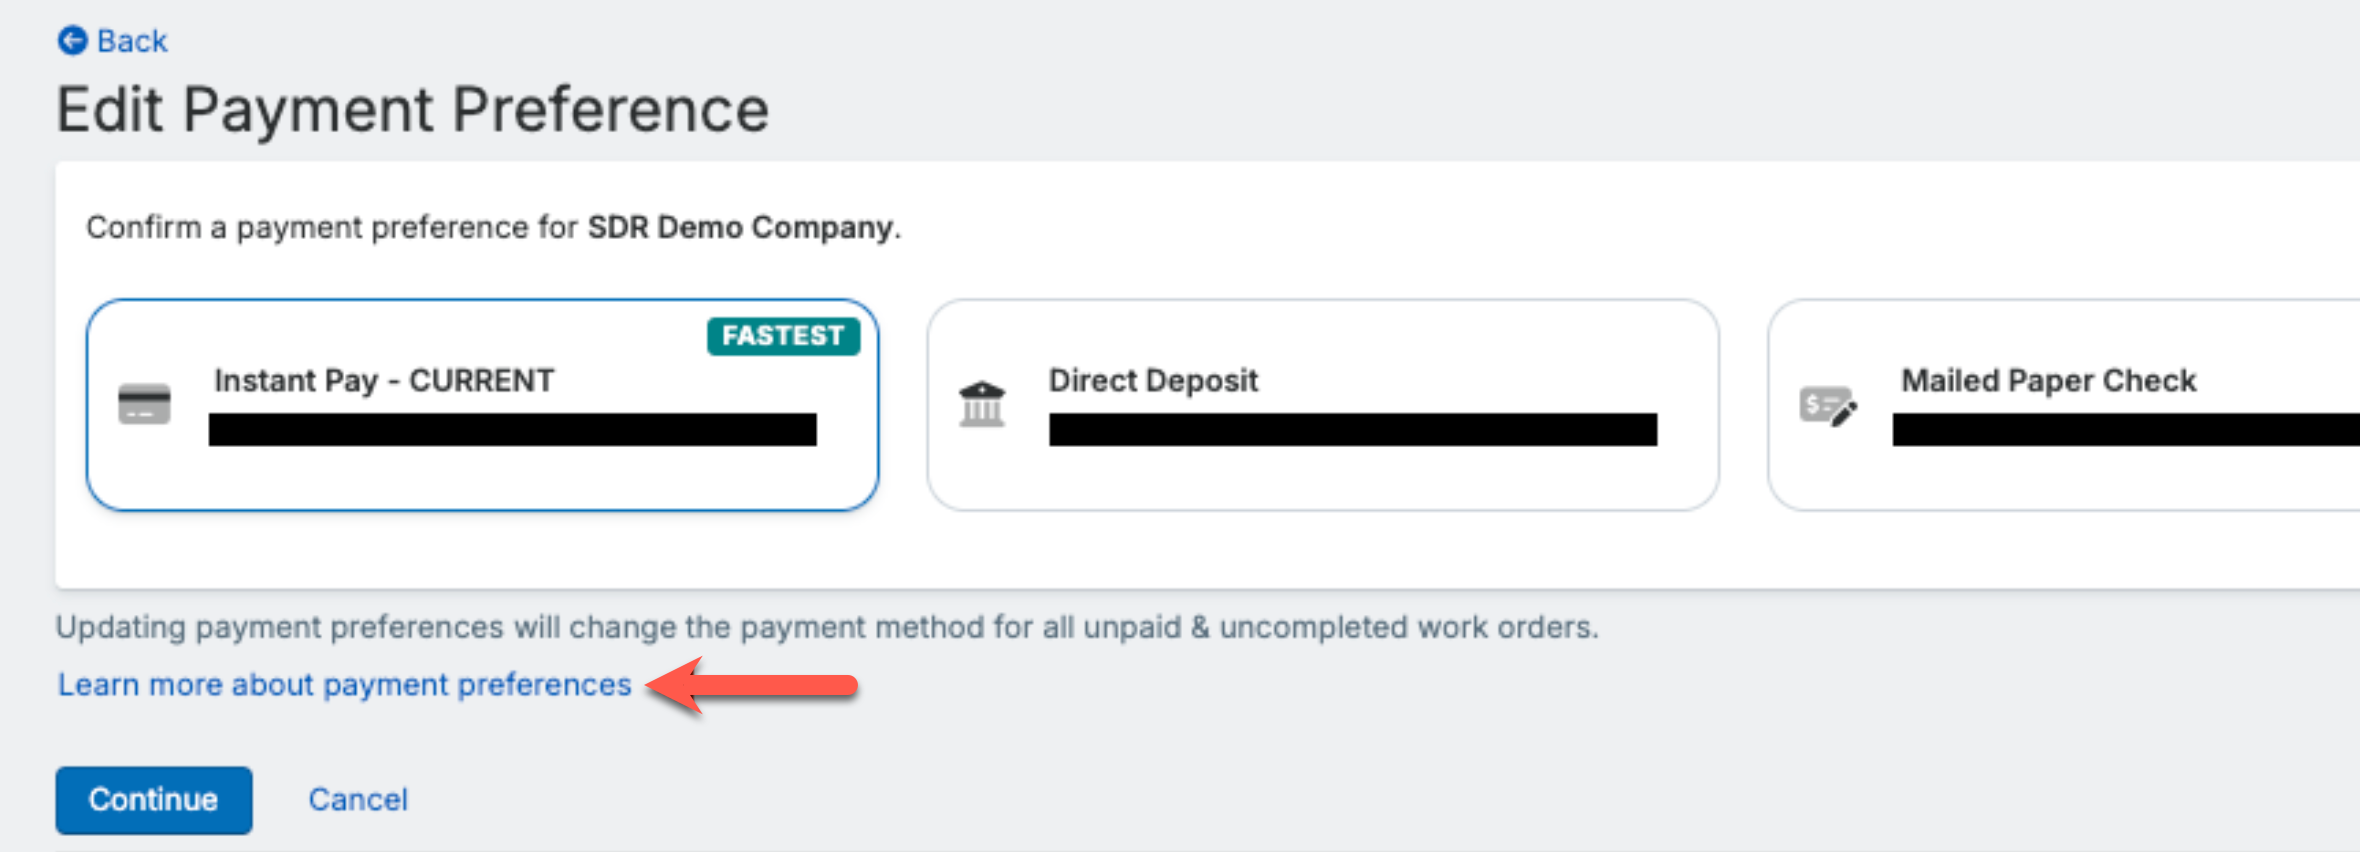Click the paper check pencil icon
This screenshot has width=2360, height=852.
1828,406
